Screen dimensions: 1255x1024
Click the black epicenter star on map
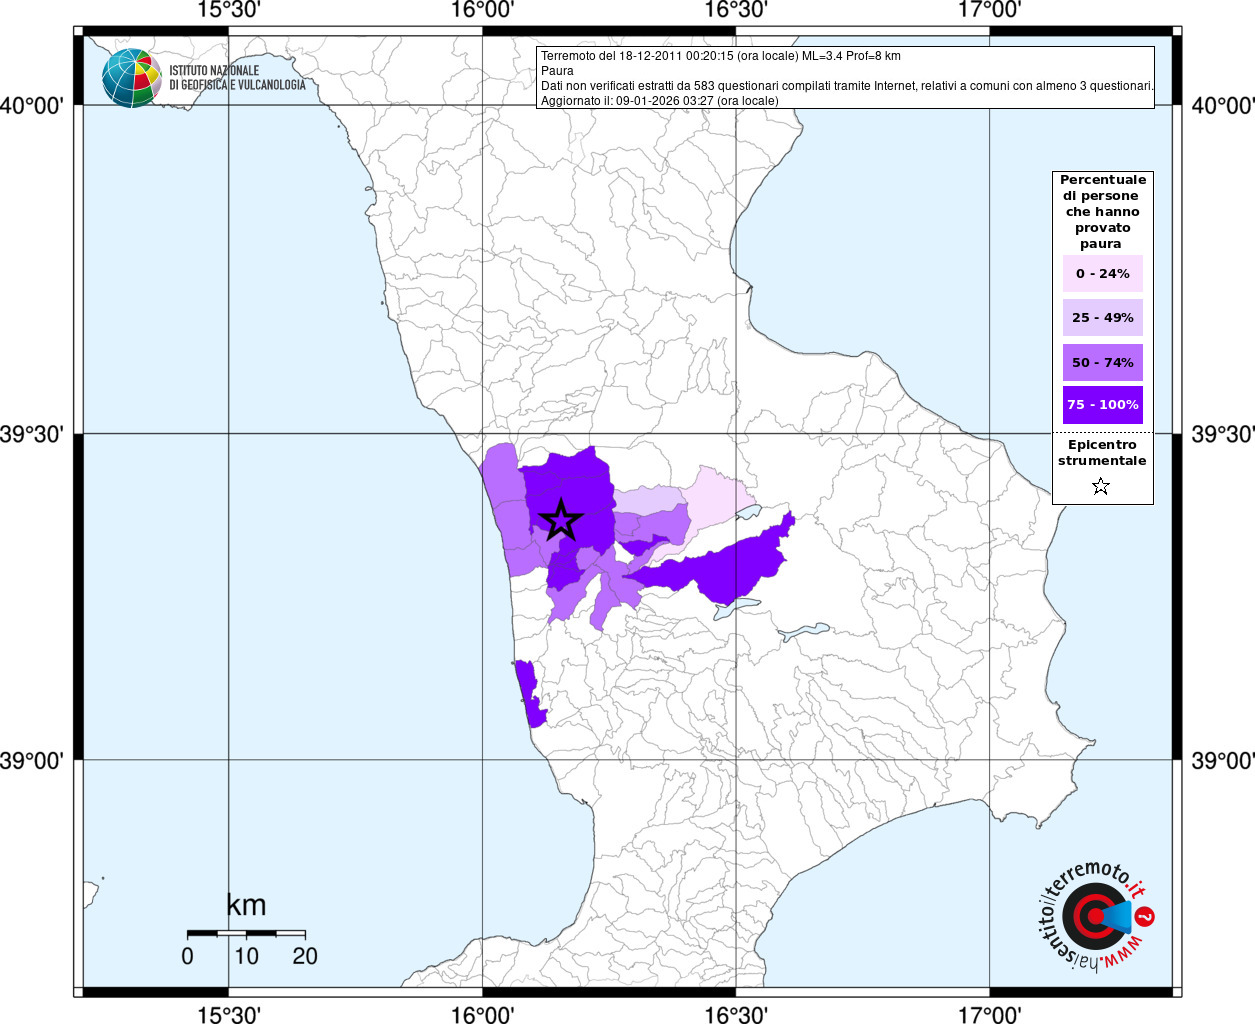tap(560, 520)
